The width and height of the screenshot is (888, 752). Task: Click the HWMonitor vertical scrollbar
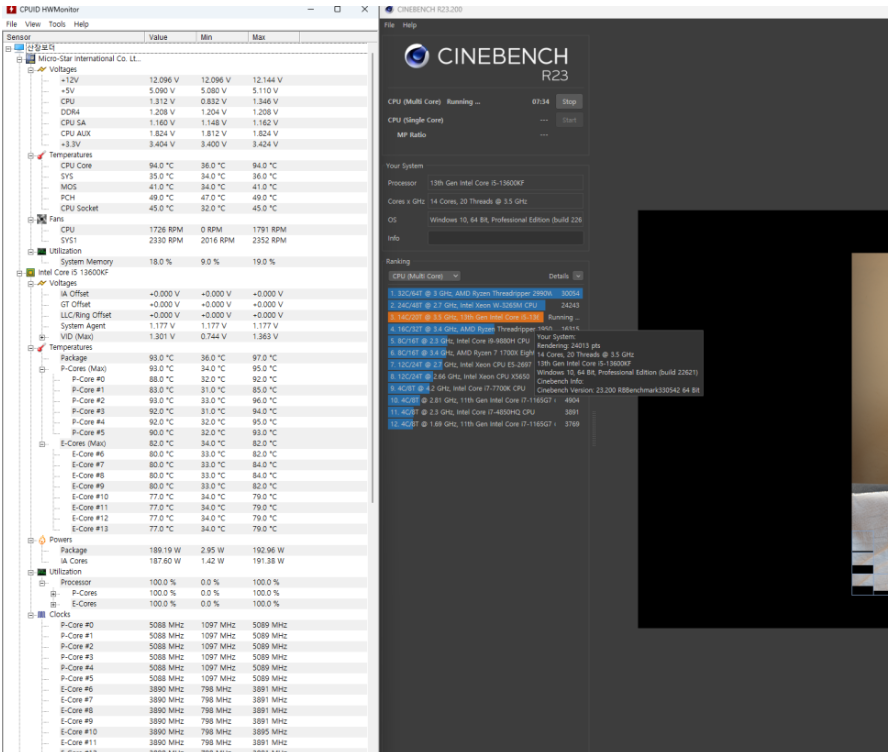click(372, 277)
